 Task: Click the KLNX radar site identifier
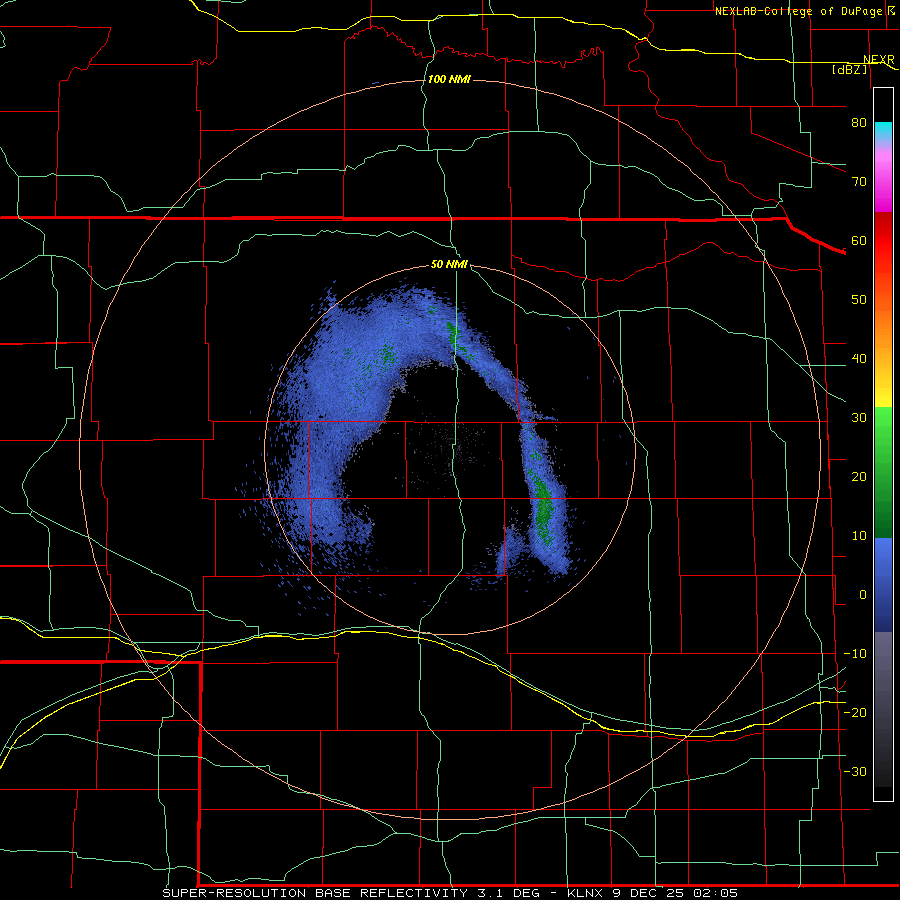588,893
